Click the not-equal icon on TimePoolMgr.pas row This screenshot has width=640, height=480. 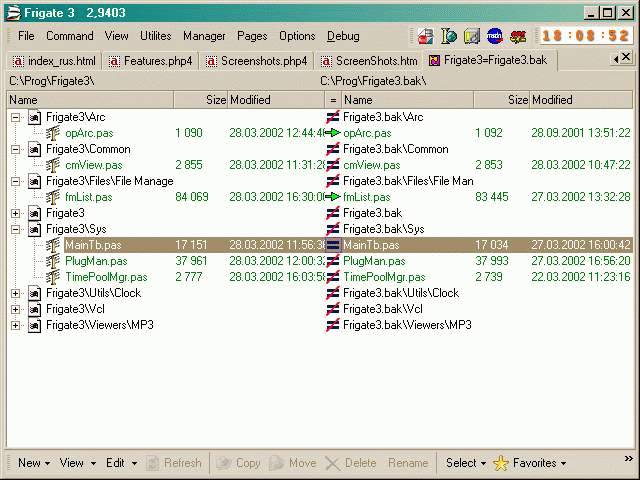click(x=333, y=277)
